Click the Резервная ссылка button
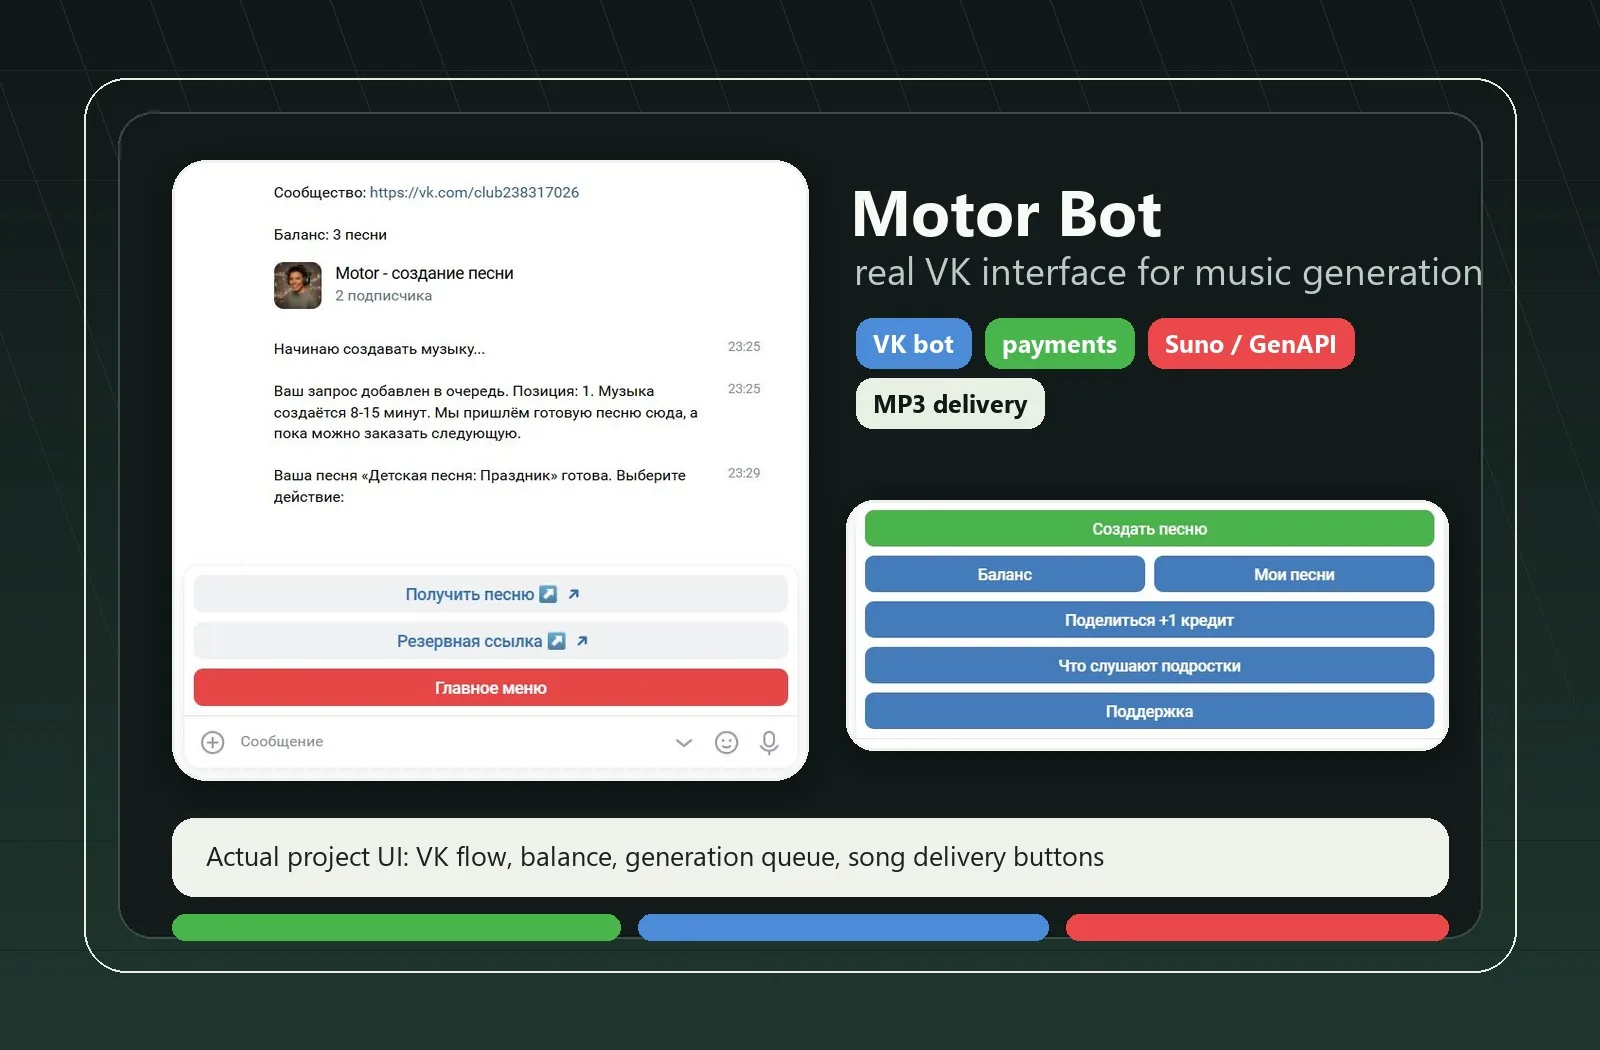Viewport: 1600px width, 1050px height. tap(490, 641)
